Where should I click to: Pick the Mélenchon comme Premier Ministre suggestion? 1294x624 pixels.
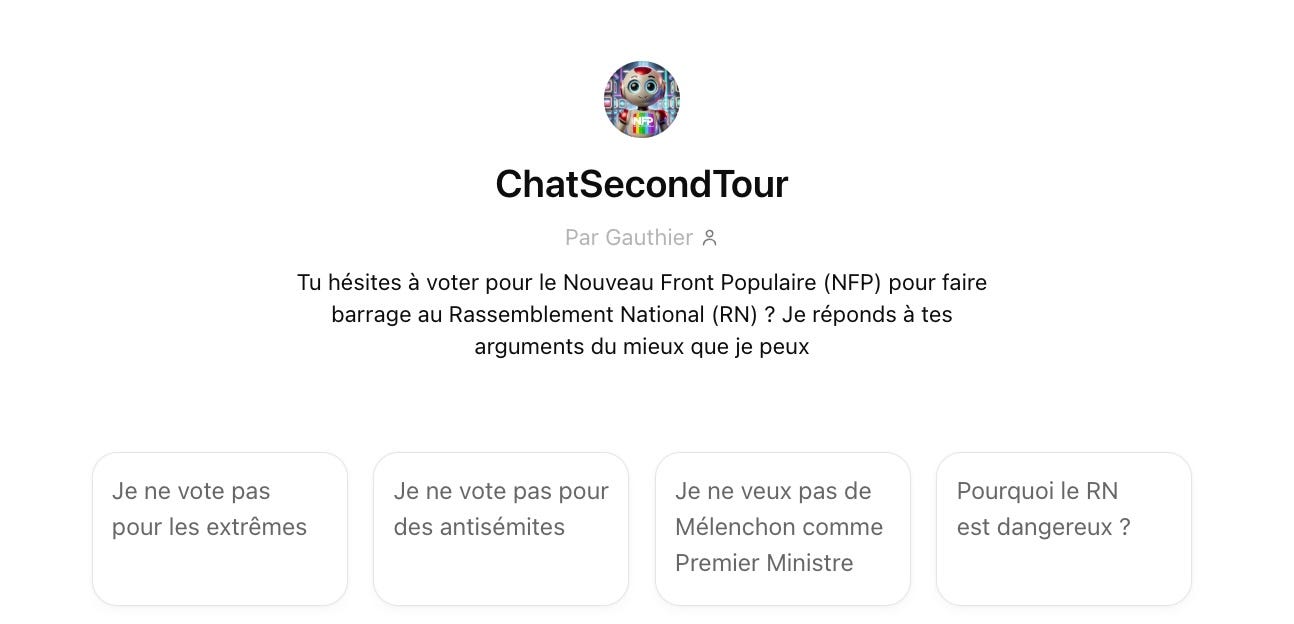[783, 528]
